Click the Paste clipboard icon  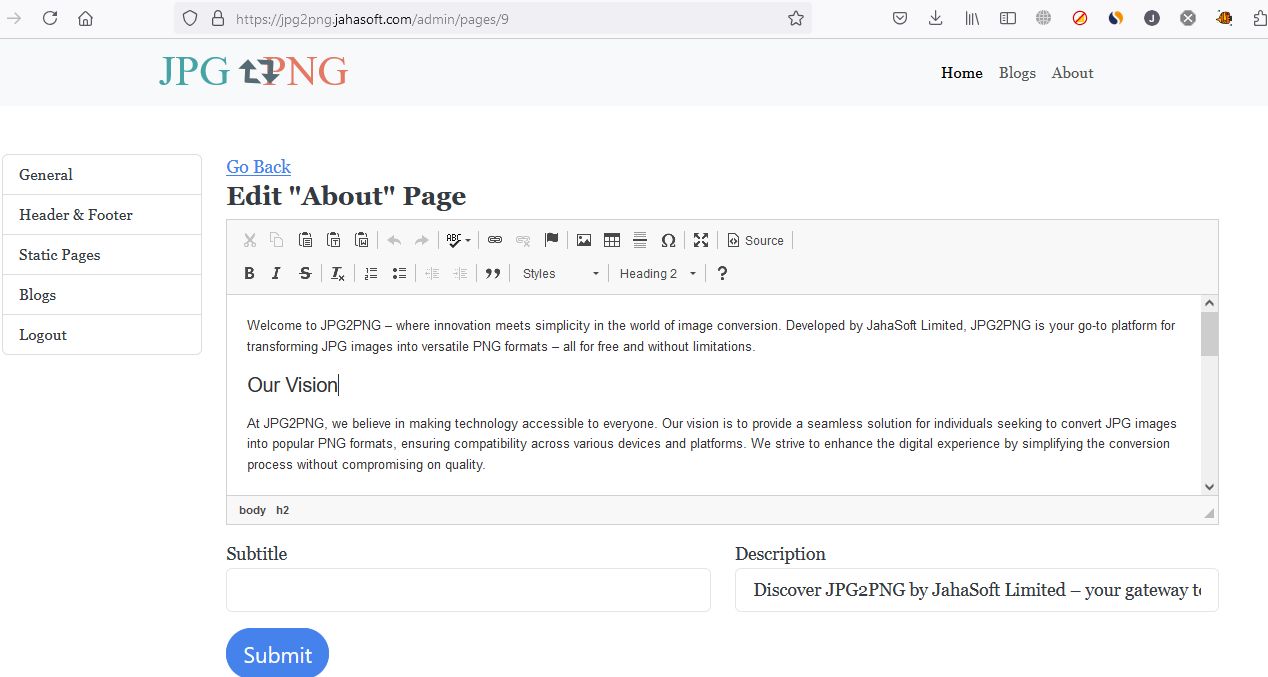pos(305,240)
